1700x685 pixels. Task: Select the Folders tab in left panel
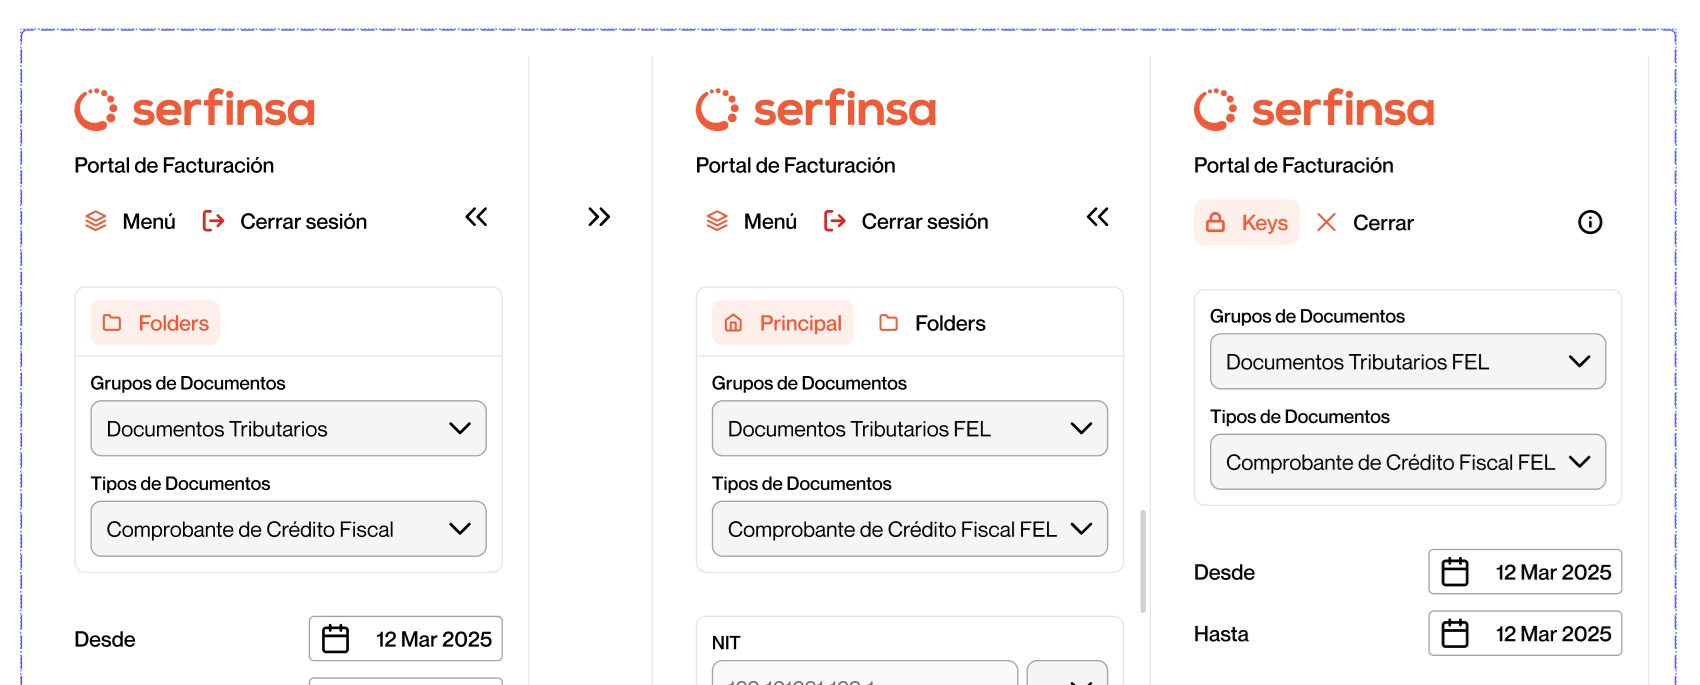pos(155,323)
